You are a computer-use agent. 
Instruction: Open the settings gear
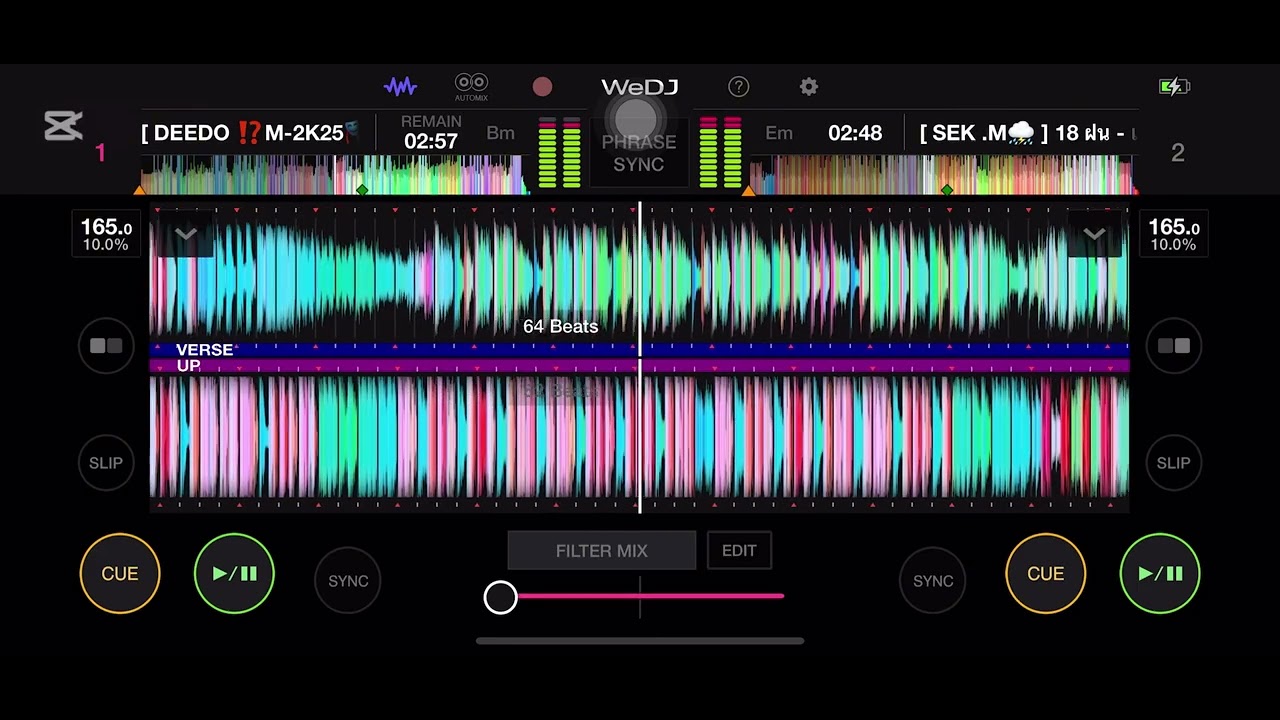(809, 87)
